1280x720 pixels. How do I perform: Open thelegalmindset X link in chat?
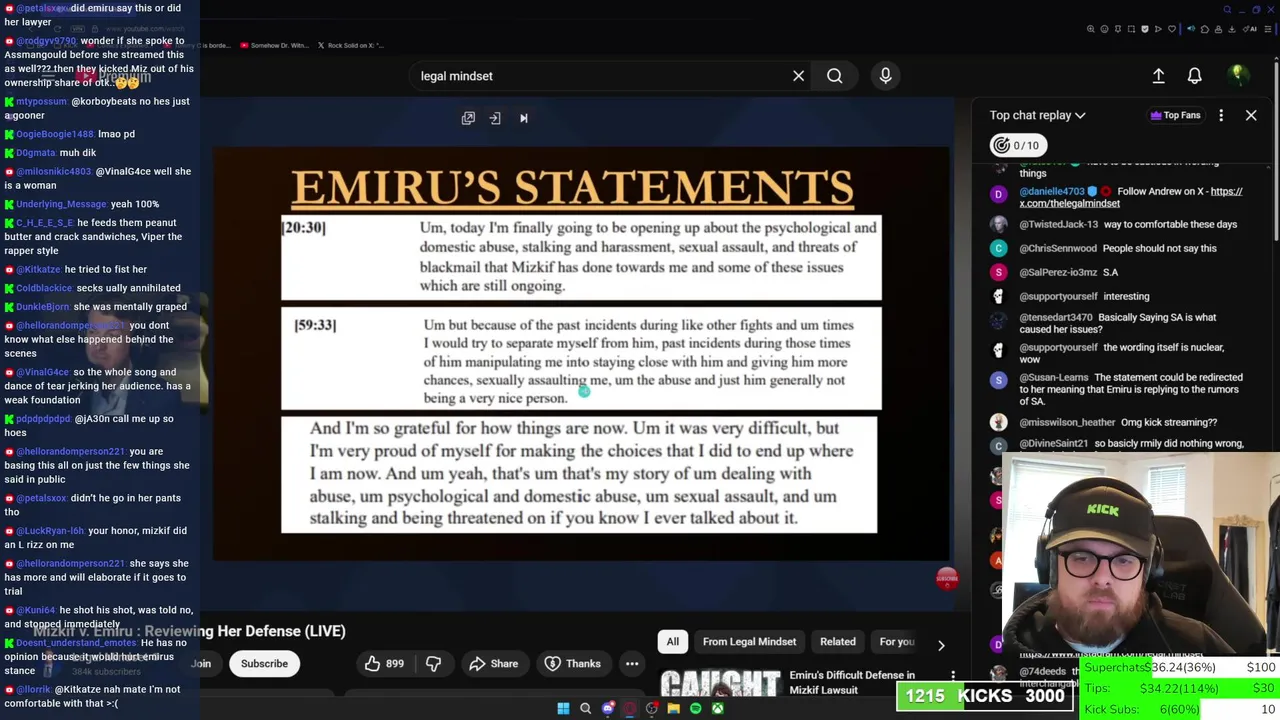point(1131,197)
